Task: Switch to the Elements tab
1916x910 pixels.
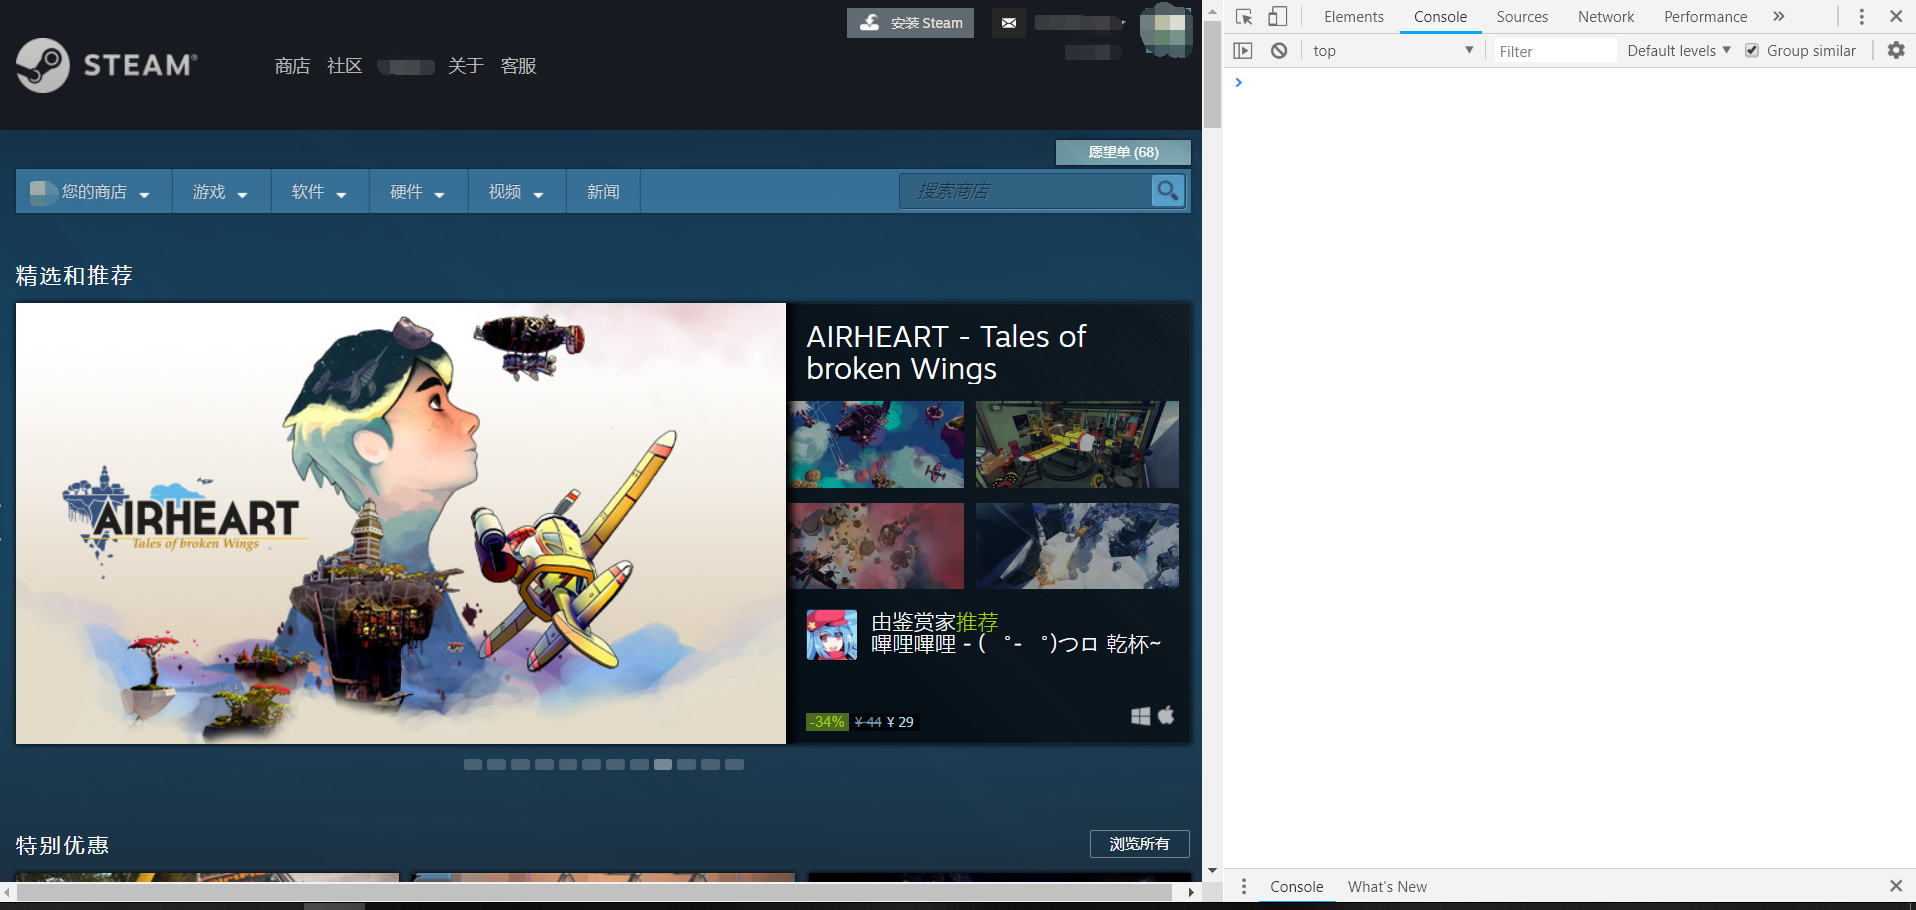Action: point(1353,17)
